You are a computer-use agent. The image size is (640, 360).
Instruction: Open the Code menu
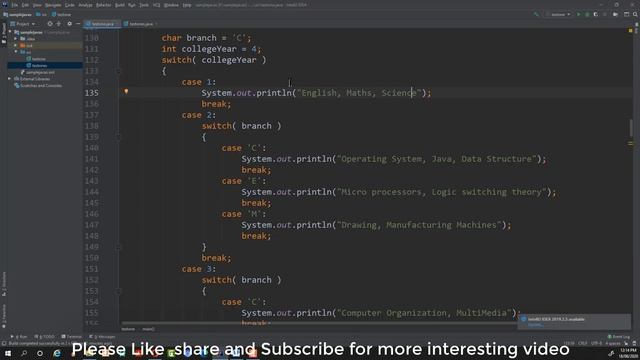pyautogui.click(x=70, y=5)
